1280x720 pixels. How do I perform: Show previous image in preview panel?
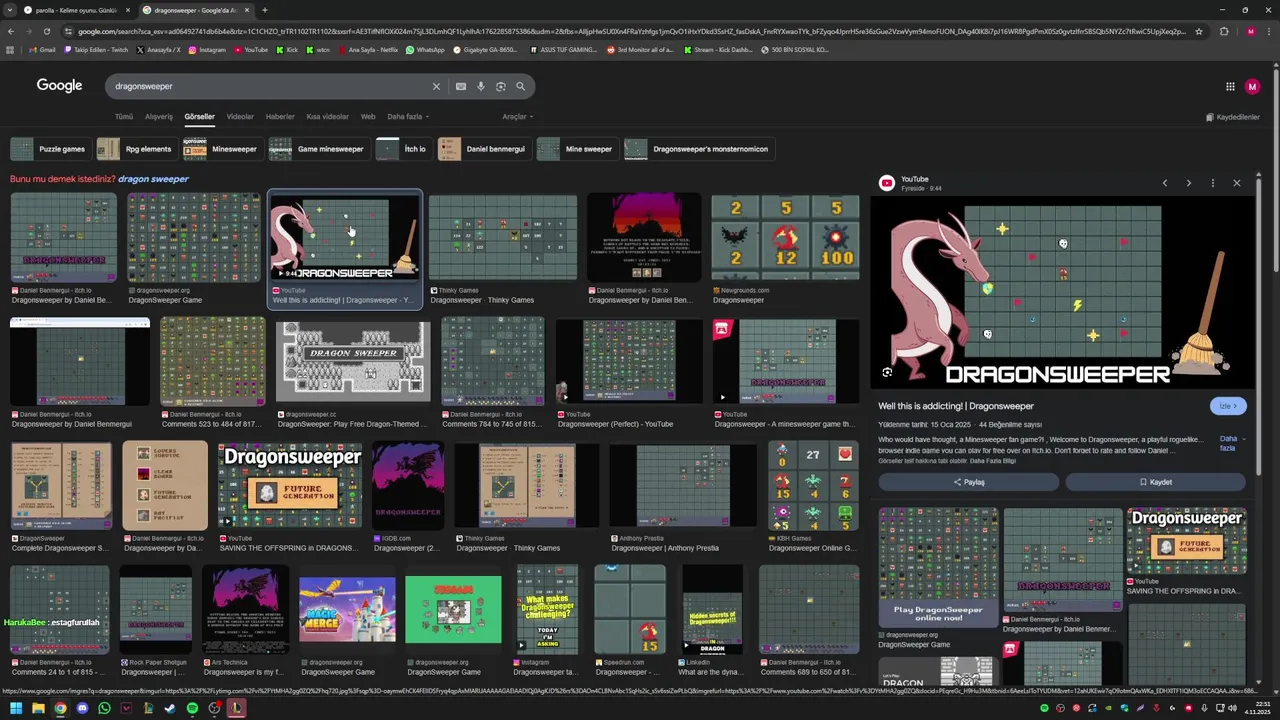coord(1165,183)
